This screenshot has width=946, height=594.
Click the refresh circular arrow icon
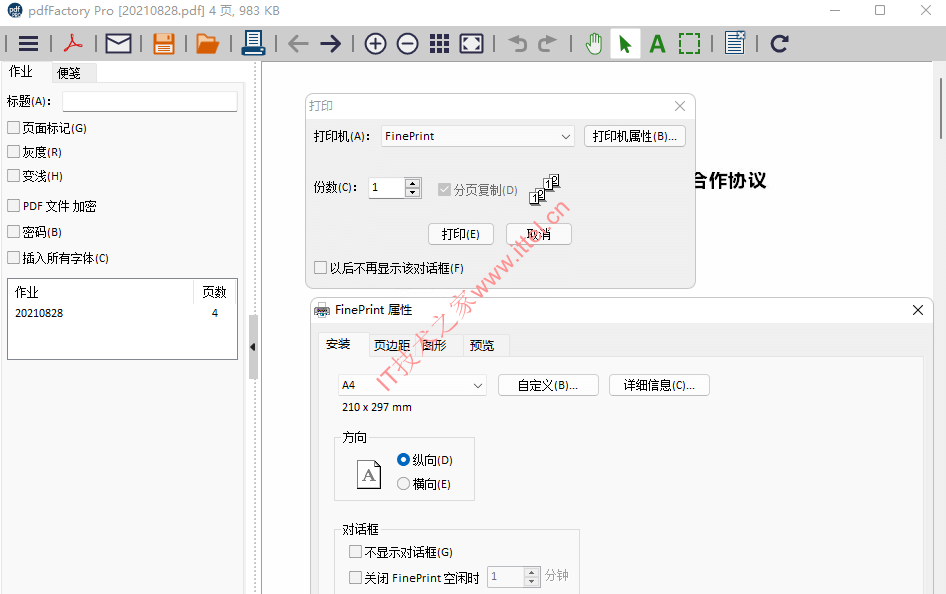779,43
